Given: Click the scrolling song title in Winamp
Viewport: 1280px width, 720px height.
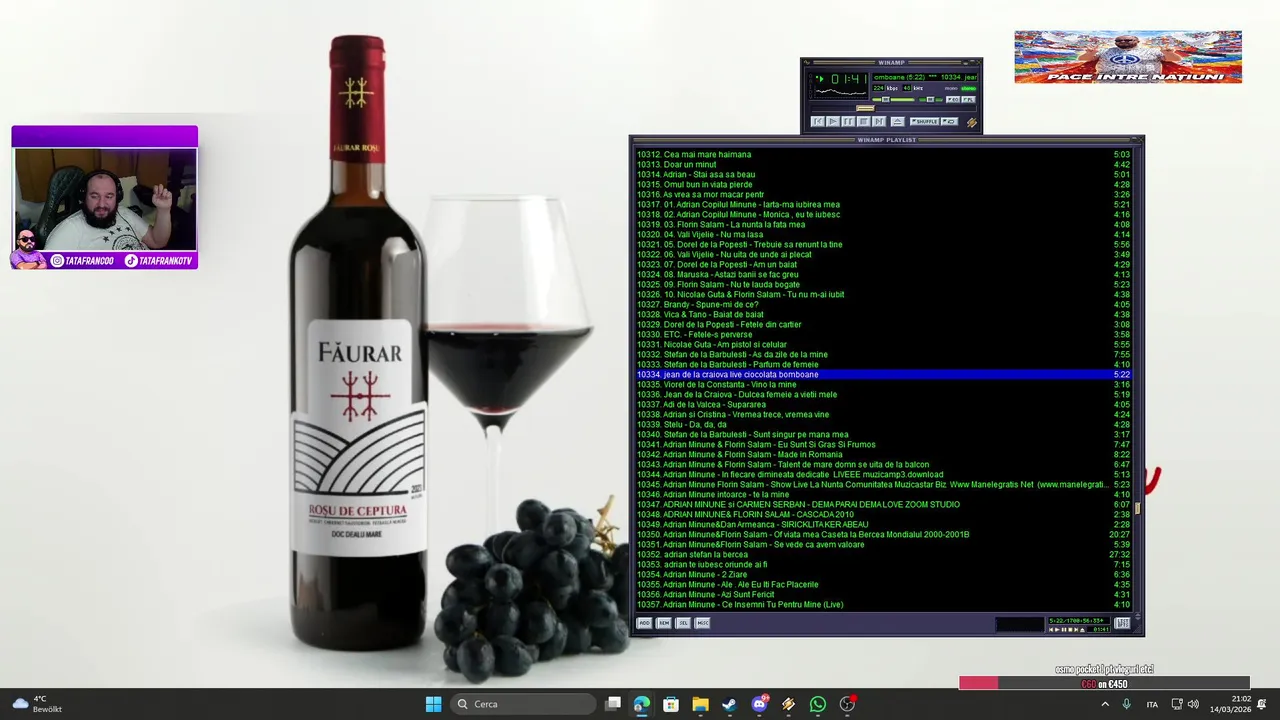Looking at the screenshot, I should (925, 77).
